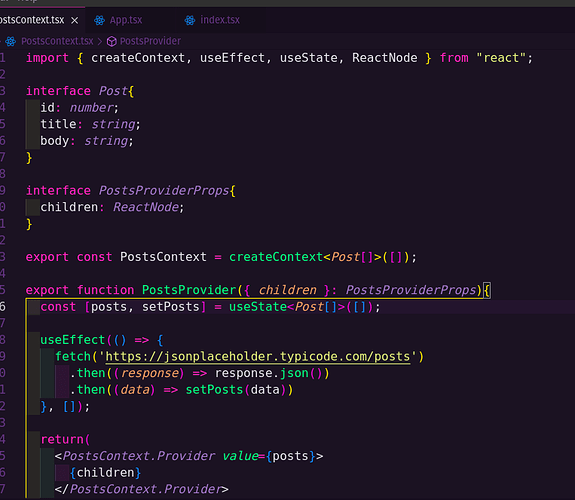Click the createContext call on line 13

click(276, 257)
